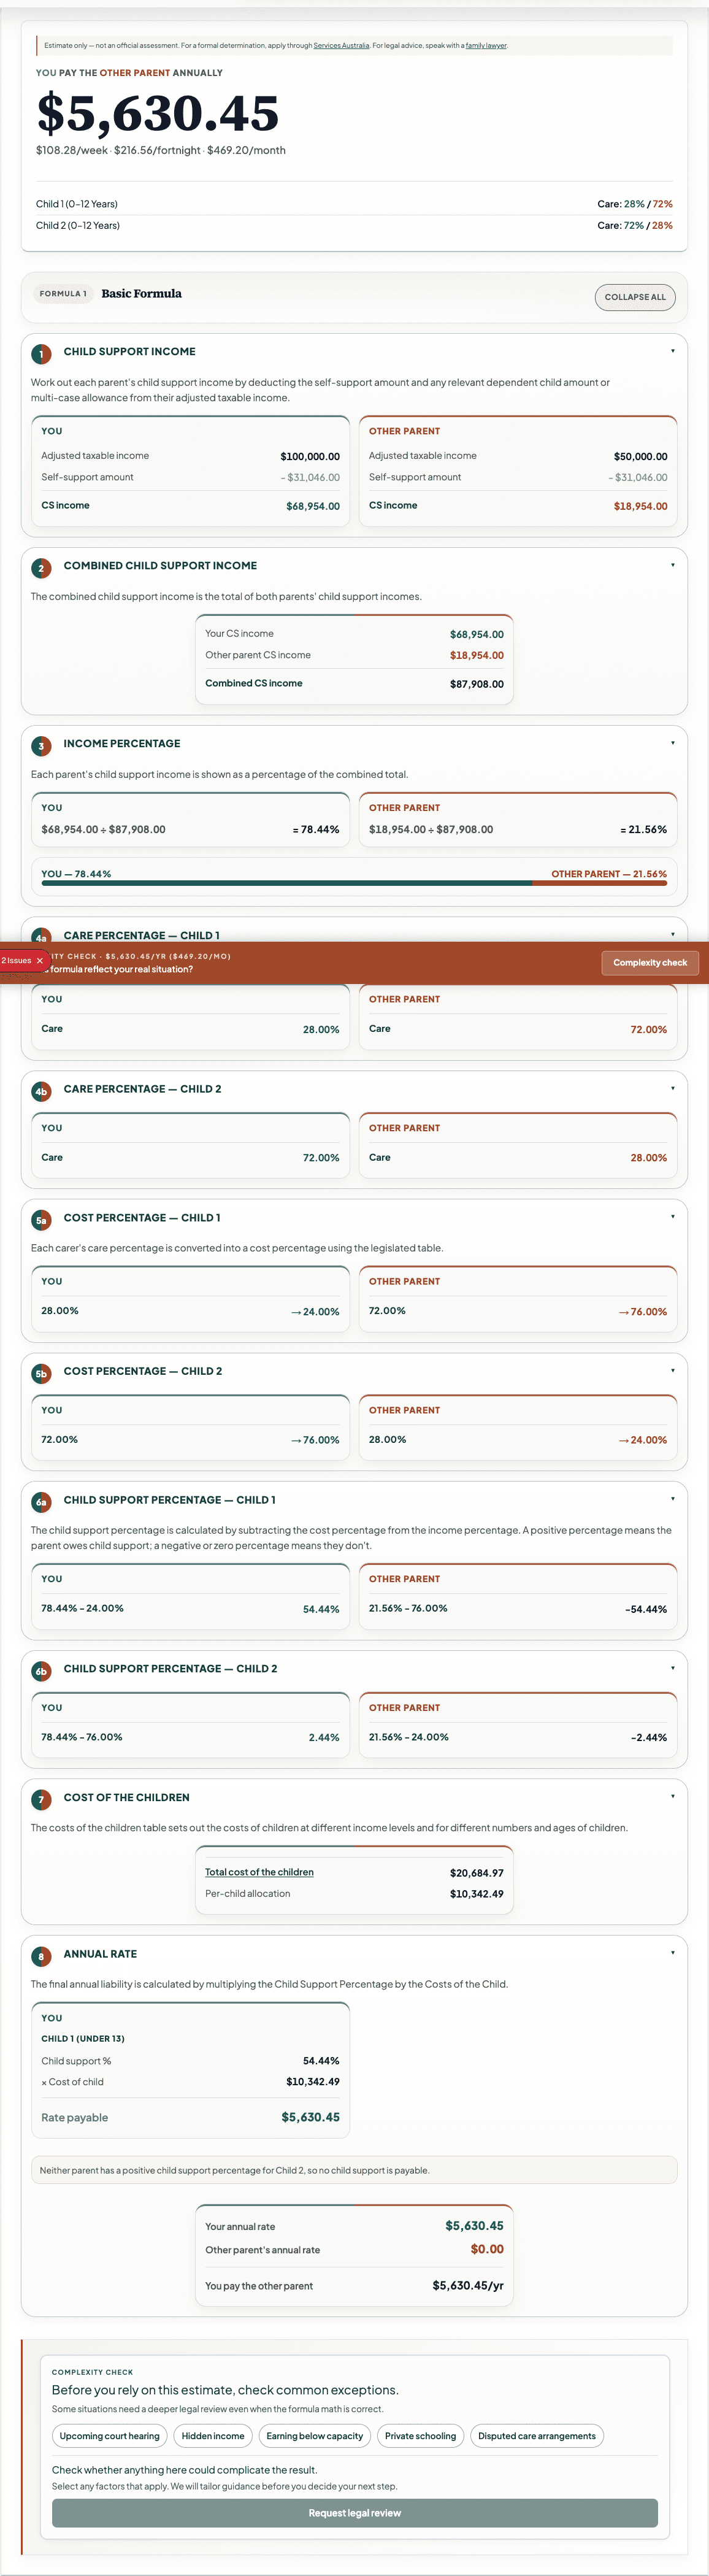
Task: Open the family lawyer link
Action: pyautogui.click(x=486, y=46)
